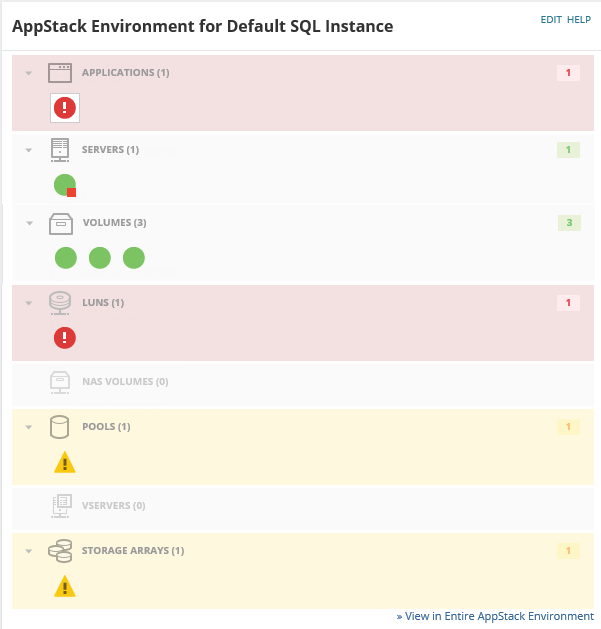This screenshot has height=629, width=601.
Task: Click the warning icon under Pools
Action: pos(65,462)
